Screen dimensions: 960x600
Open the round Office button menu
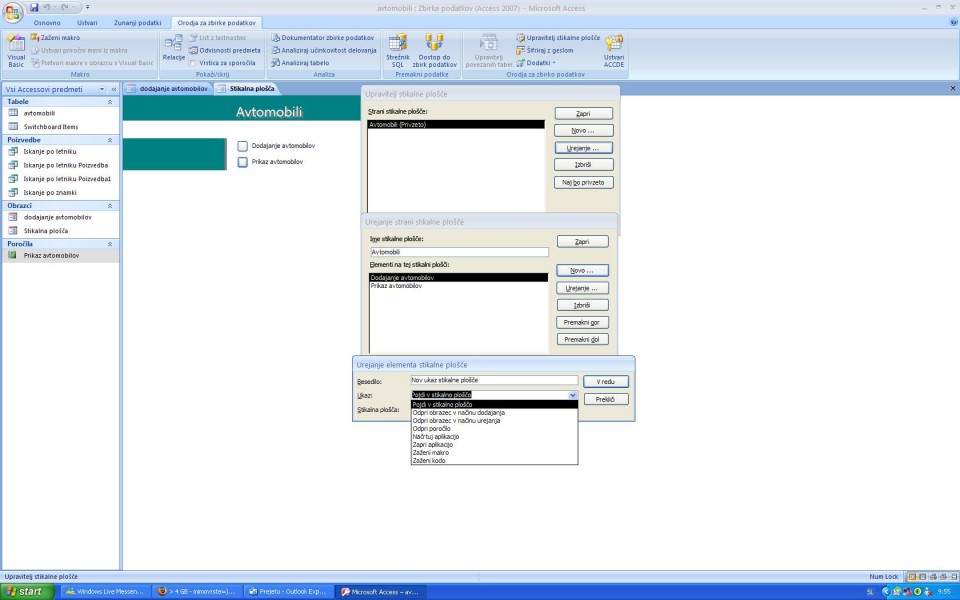(x=12, y=11)
